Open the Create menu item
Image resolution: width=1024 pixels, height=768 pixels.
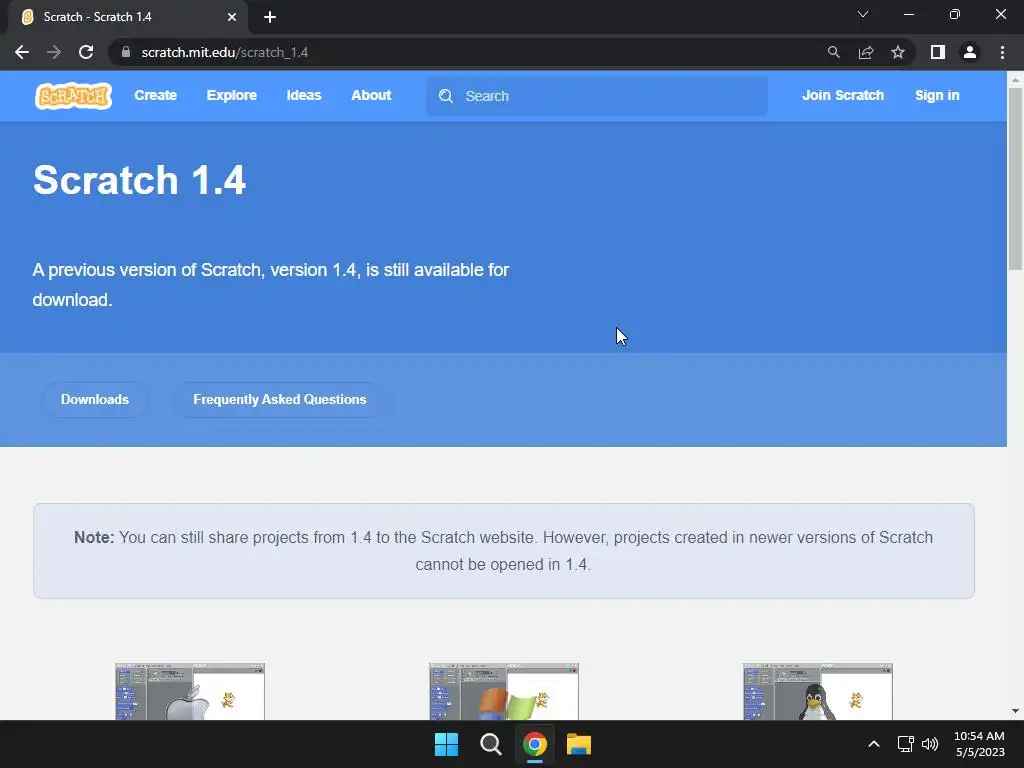point(155,95)
